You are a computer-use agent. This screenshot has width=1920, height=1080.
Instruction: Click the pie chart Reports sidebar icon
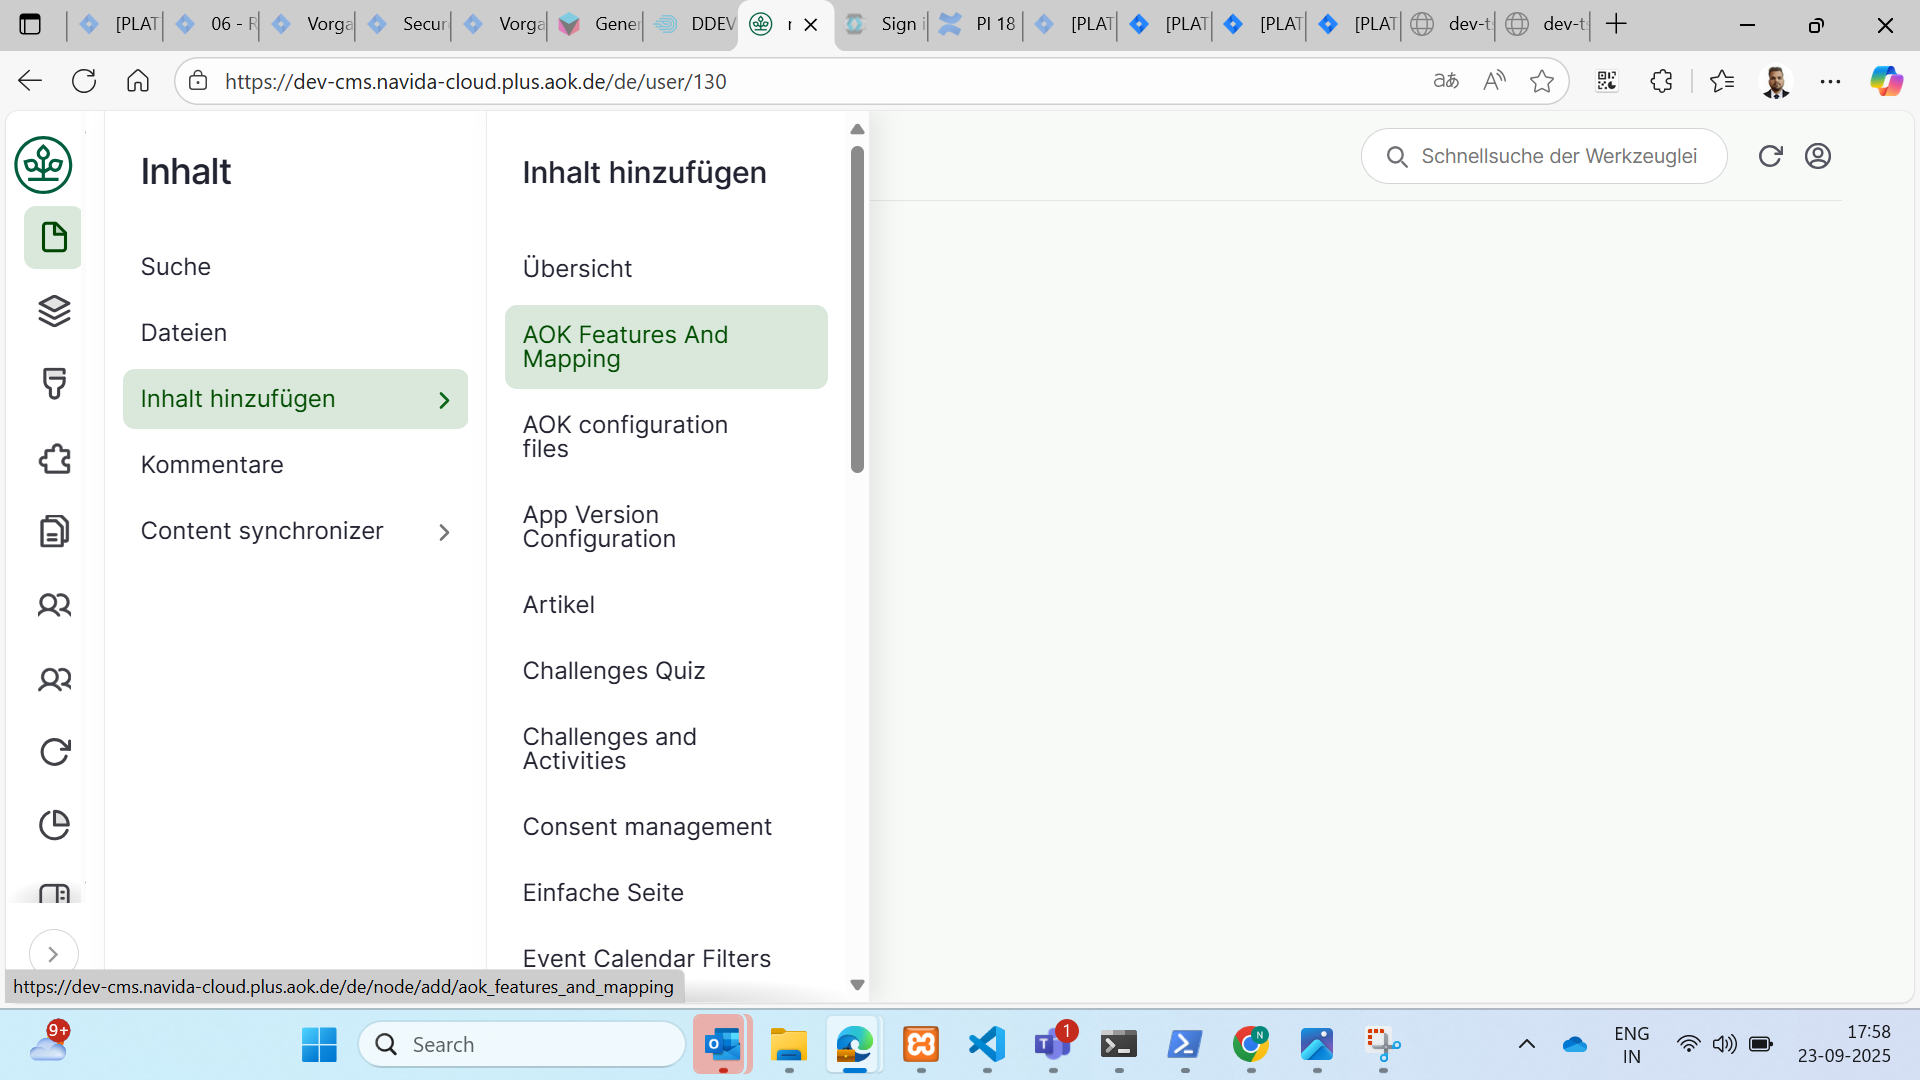54,825
